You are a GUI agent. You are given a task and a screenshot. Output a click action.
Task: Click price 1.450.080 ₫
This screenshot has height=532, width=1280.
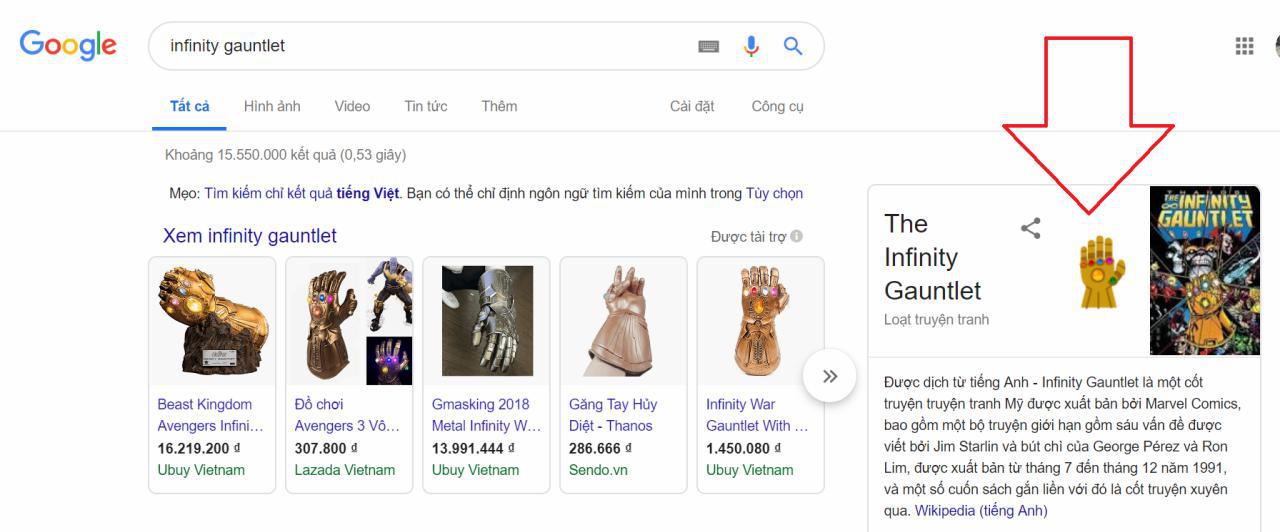(744, 448)
